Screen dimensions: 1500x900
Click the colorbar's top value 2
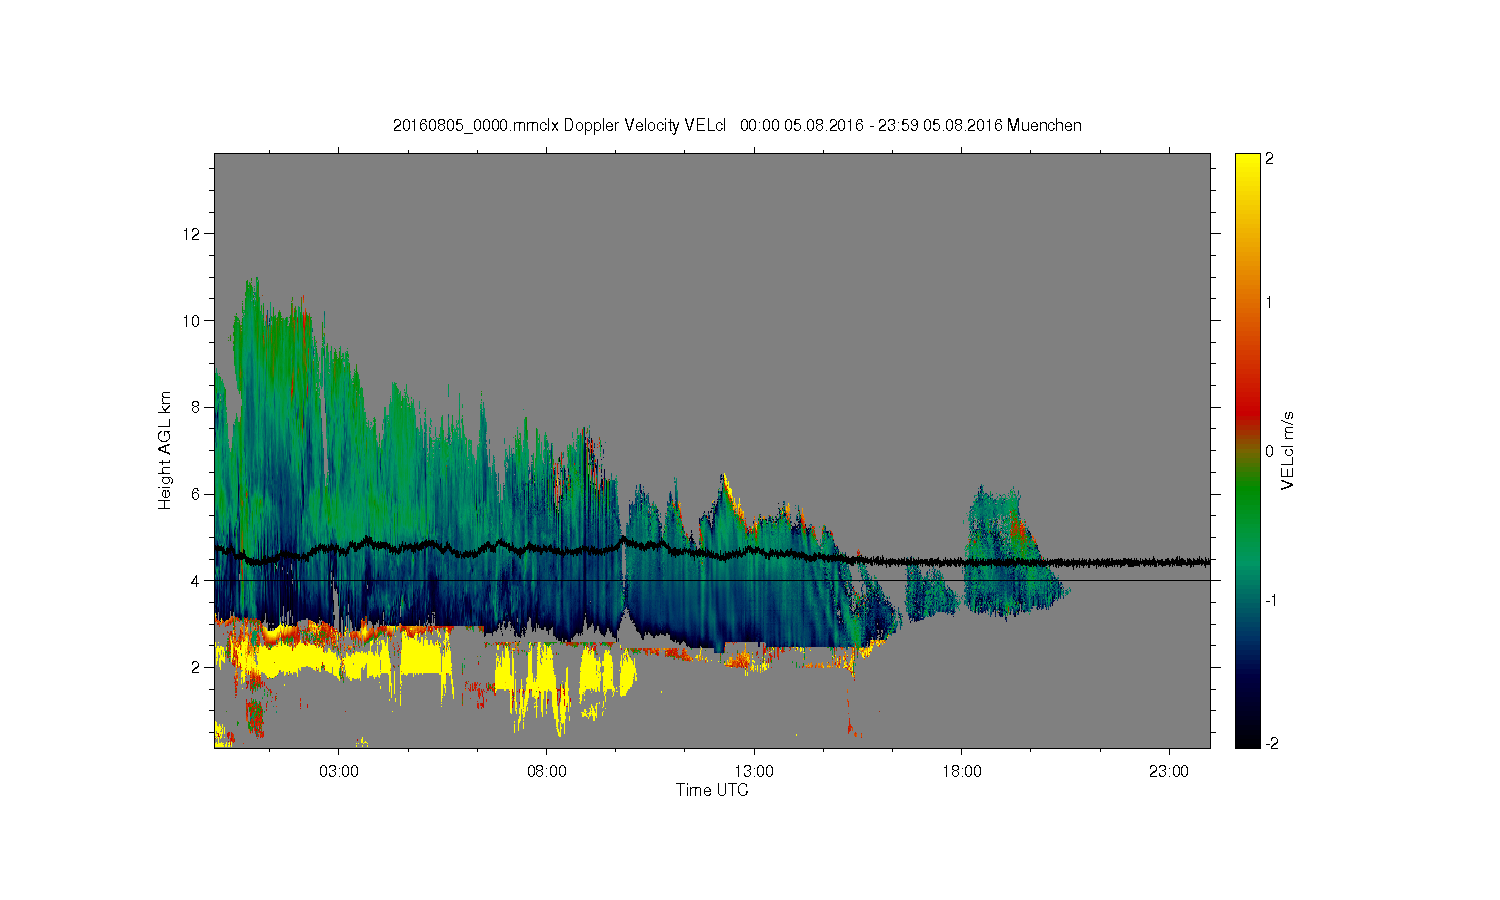pyautogui.click(x=1270, y=159)
